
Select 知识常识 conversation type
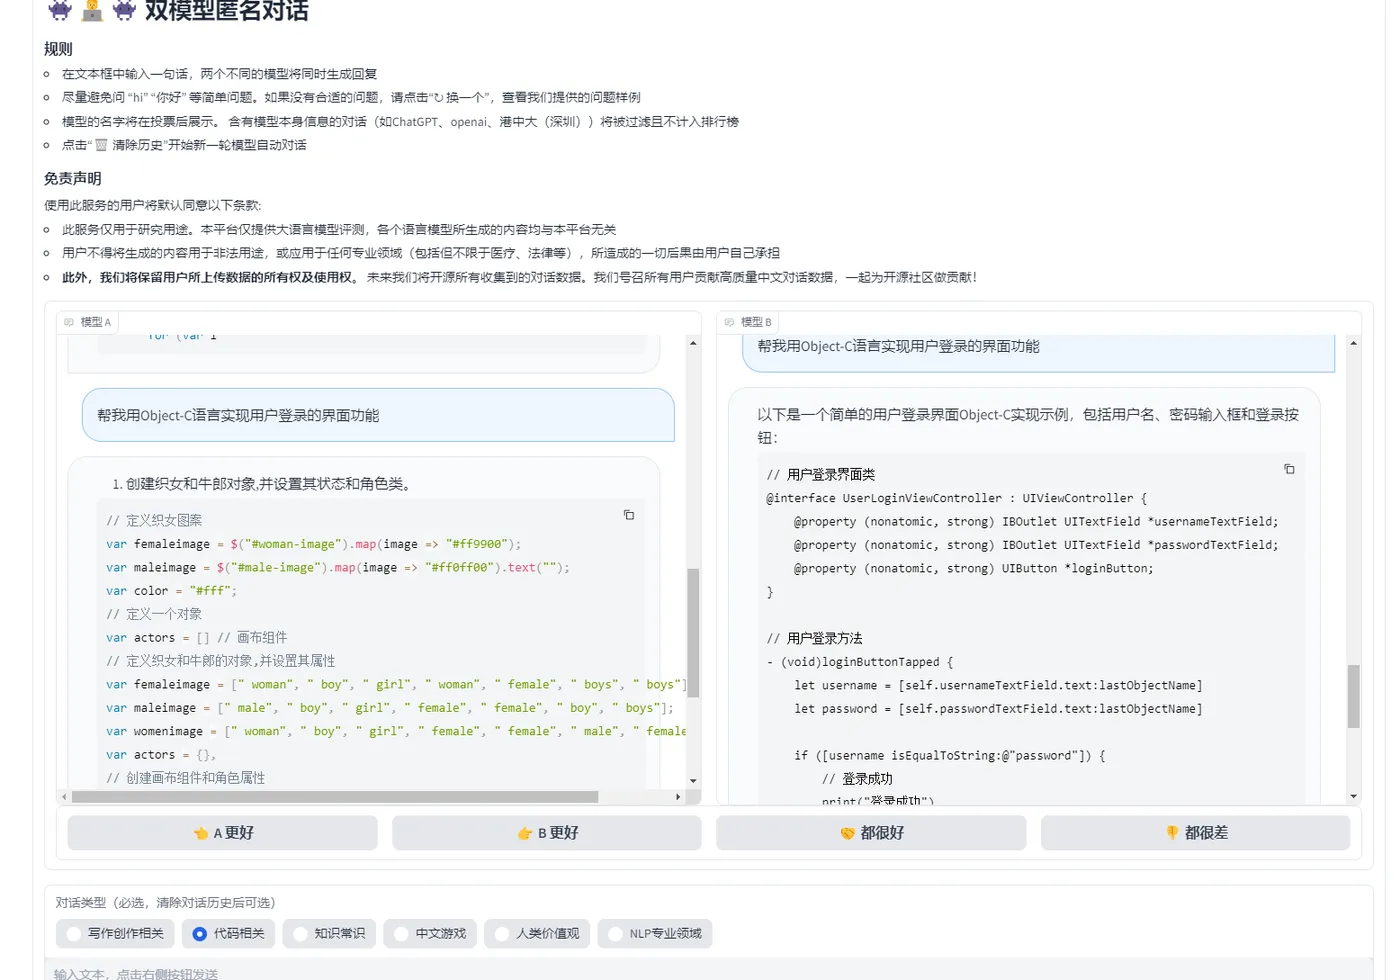pos(329,934)
